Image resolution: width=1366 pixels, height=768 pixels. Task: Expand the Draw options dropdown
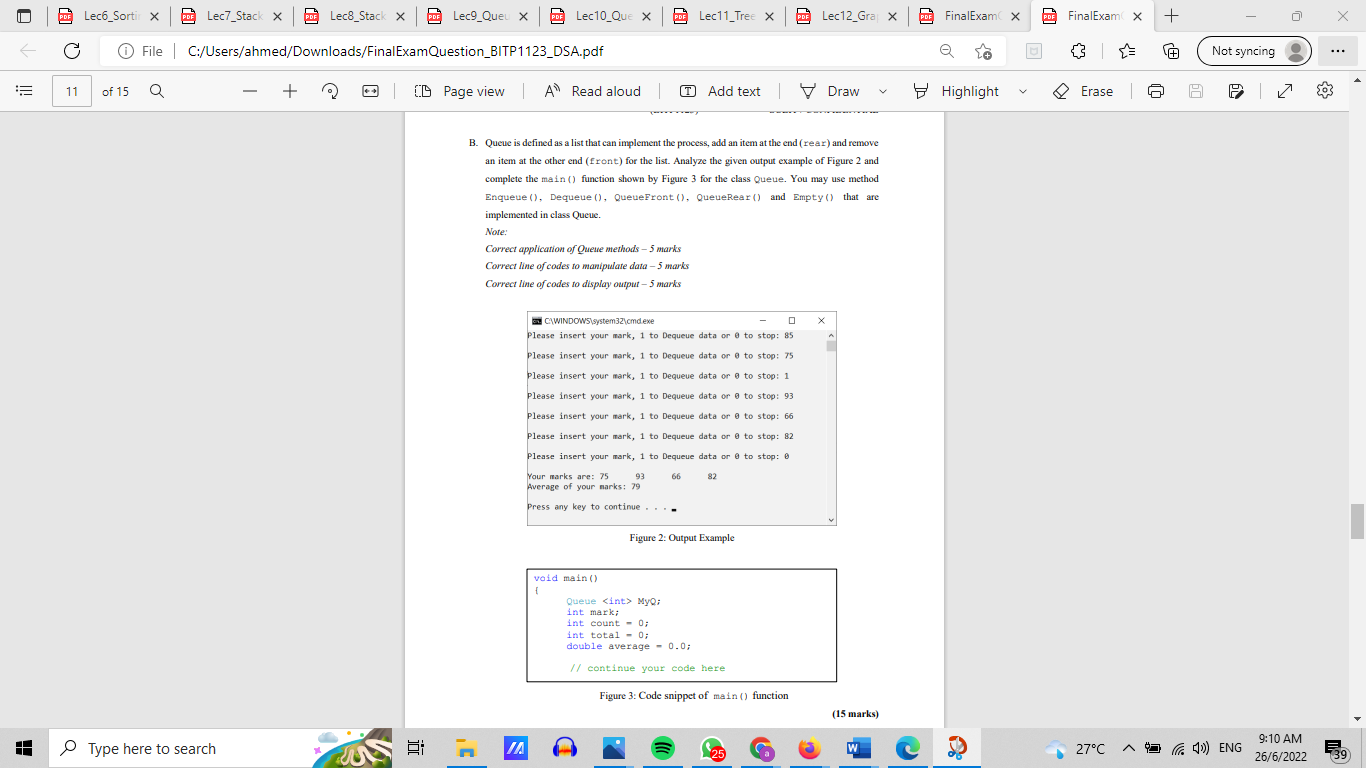coord(881,90)
